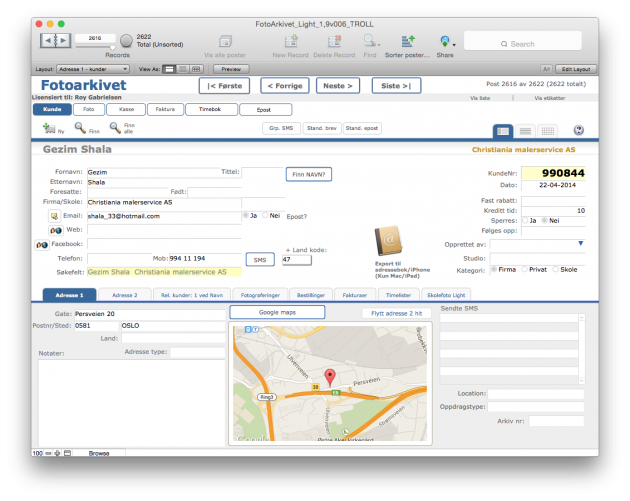This screenshot has height=501, width=630.
Task: Export contact using the address book icon
Action: (x=388, y=241)
